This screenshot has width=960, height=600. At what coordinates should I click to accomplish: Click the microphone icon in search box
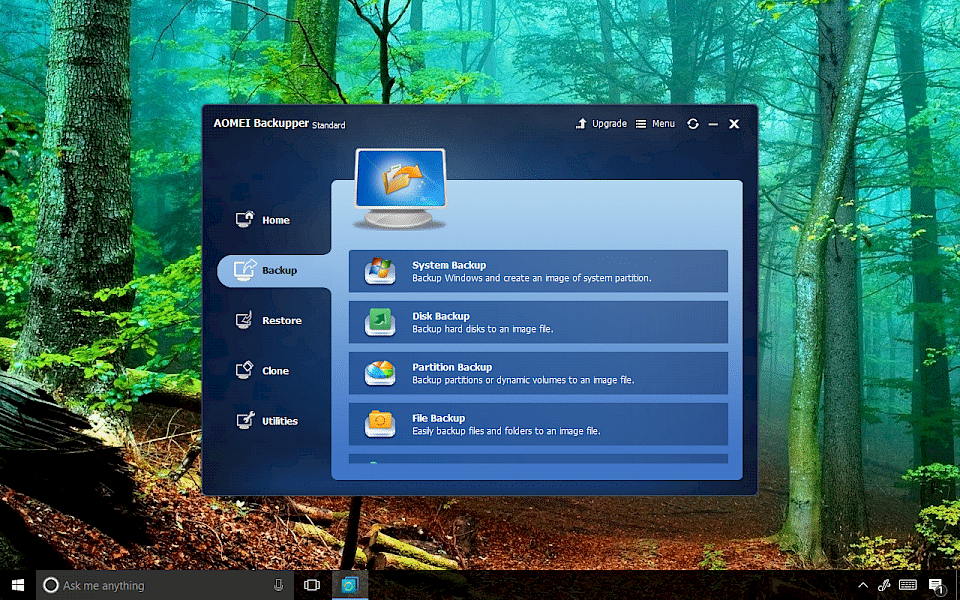tap(278, 585)
